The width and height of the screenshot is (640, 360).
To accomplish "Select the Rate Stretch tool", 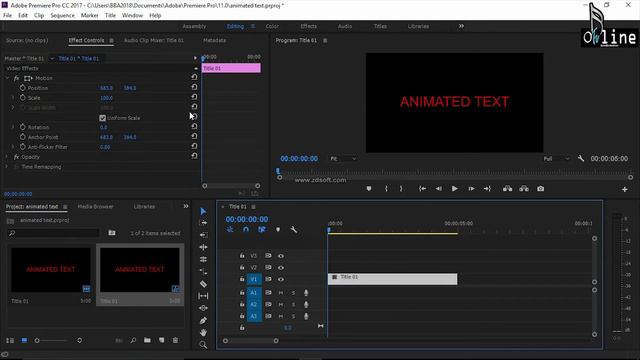I will pos(203,259).
